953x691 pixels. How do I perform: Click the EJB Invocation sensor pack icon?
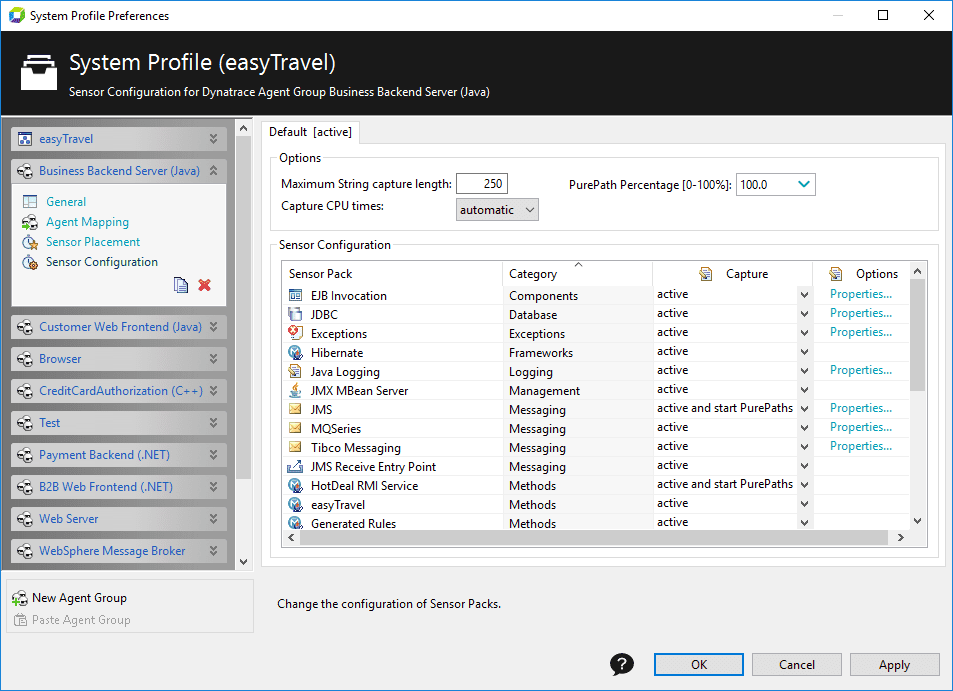click(x=295, y=295)
